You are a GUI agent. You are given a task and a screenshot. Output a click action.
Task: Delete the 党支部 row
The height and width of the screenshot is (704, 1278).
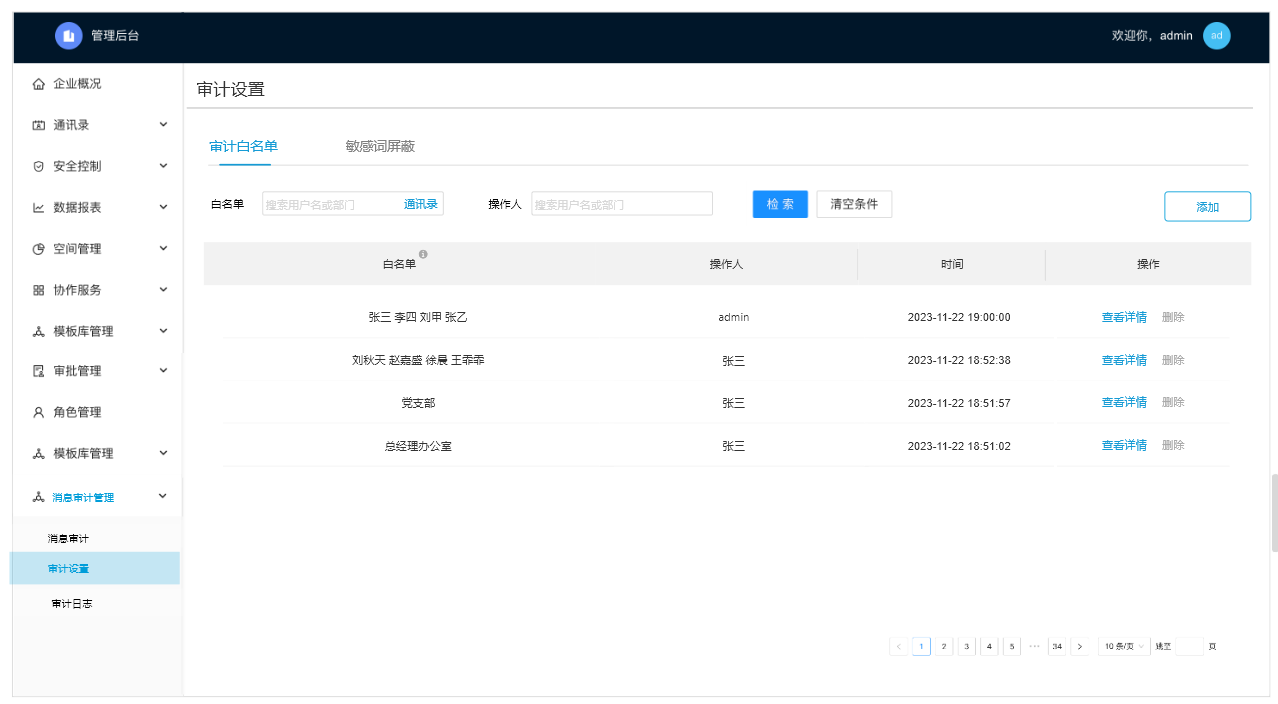click(x=1173, y=402)
